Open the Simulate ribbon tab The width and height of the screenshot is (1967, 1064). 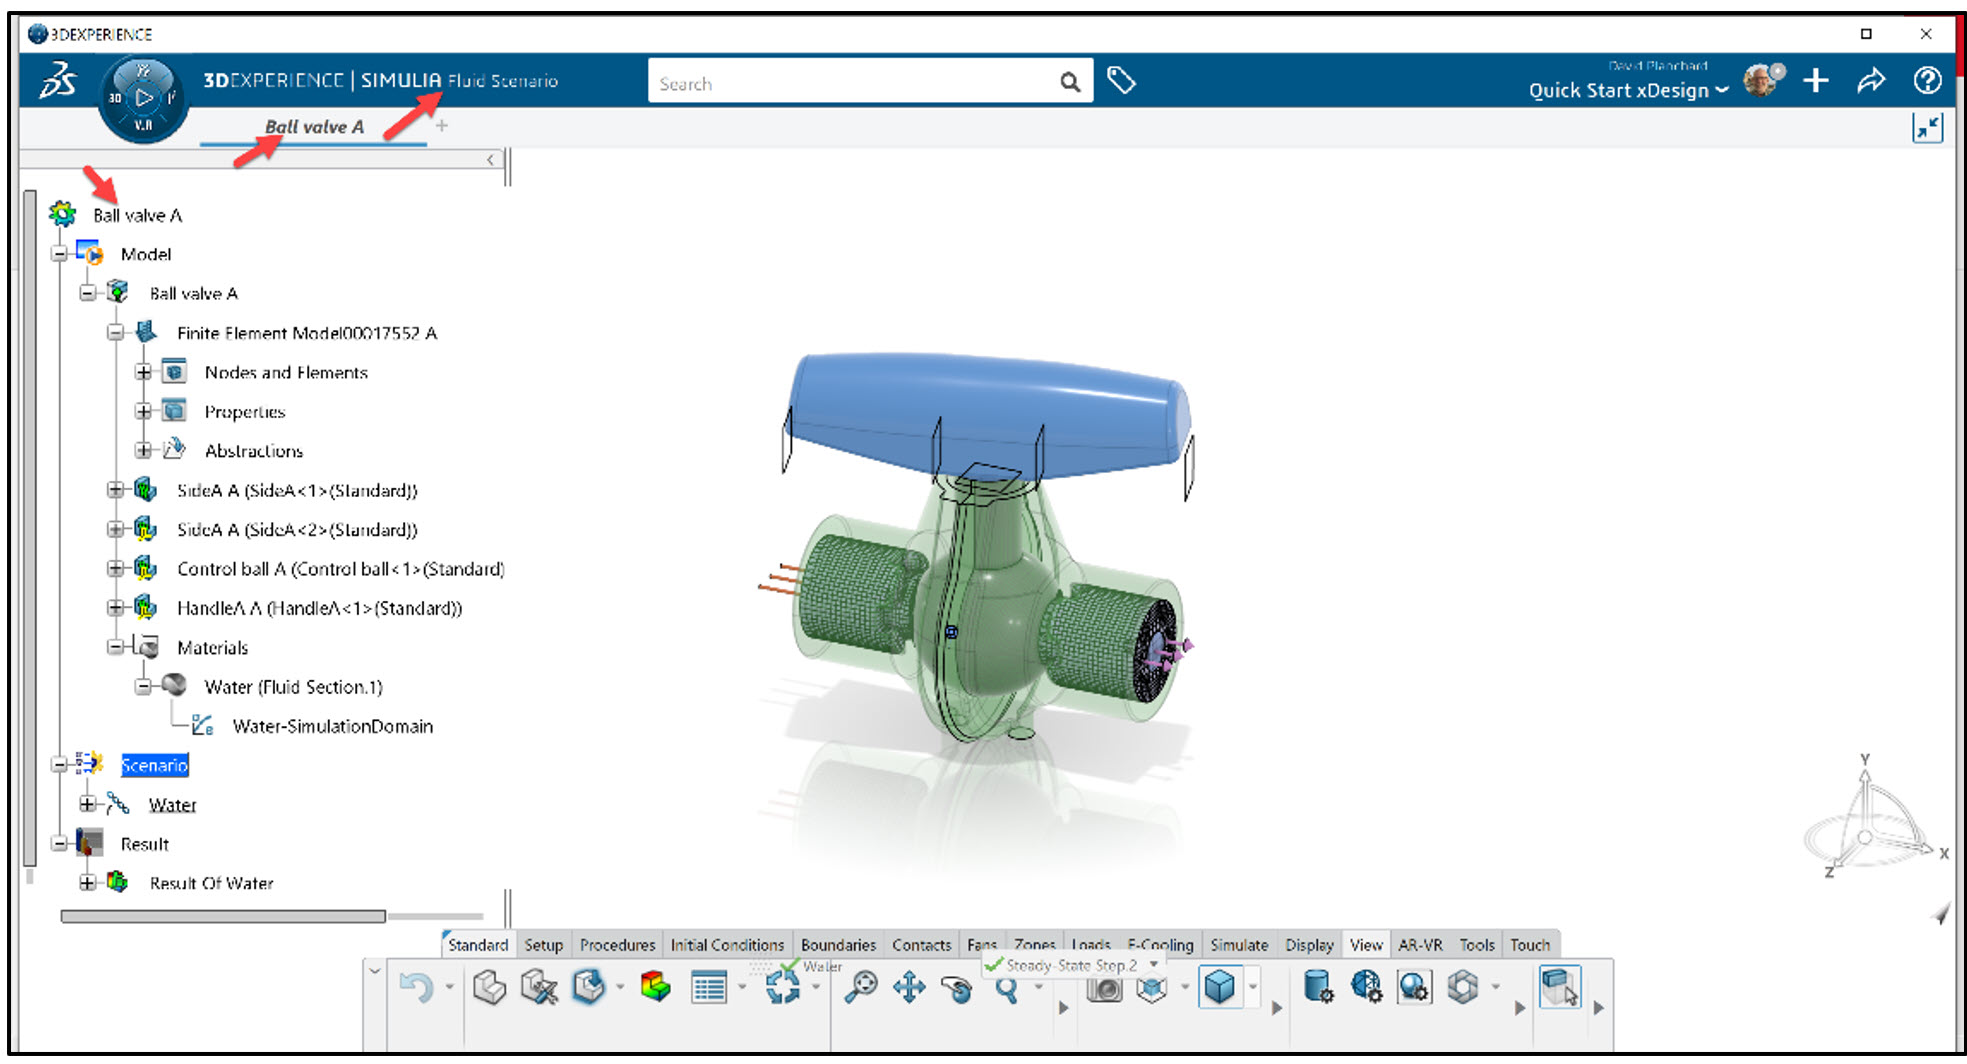[1239, 944]
